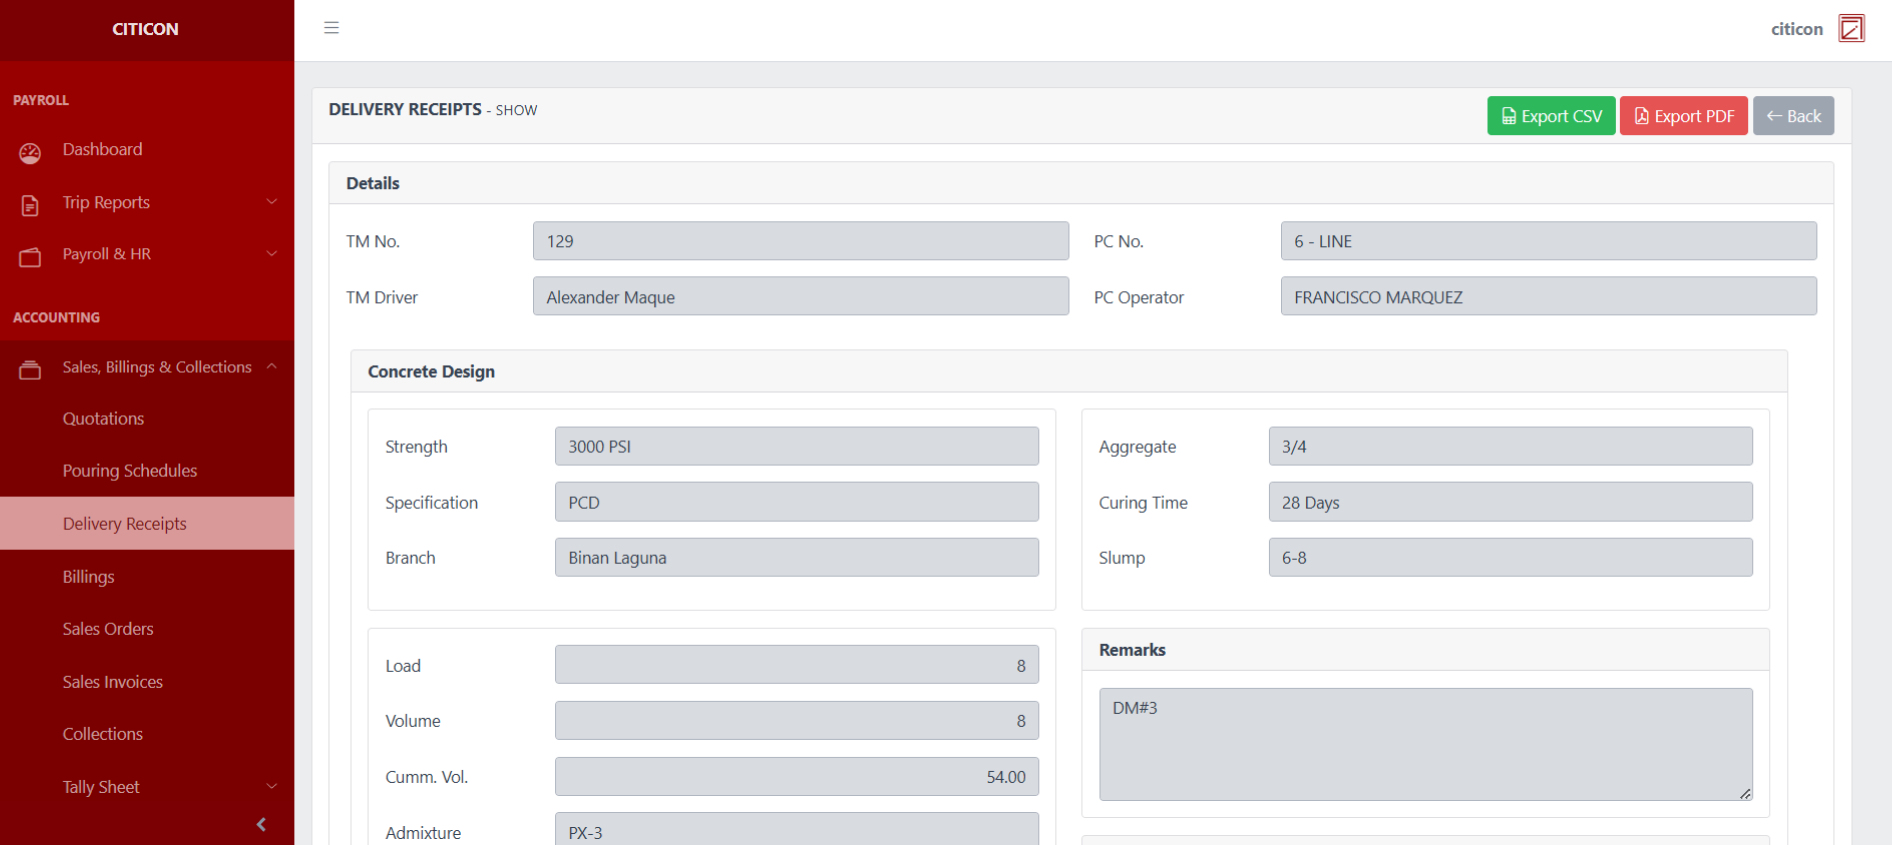Click the Sales, Billings & Collections icon
Image resolution: width=1892 pixels, height=845 pixels.
point(30,370)
